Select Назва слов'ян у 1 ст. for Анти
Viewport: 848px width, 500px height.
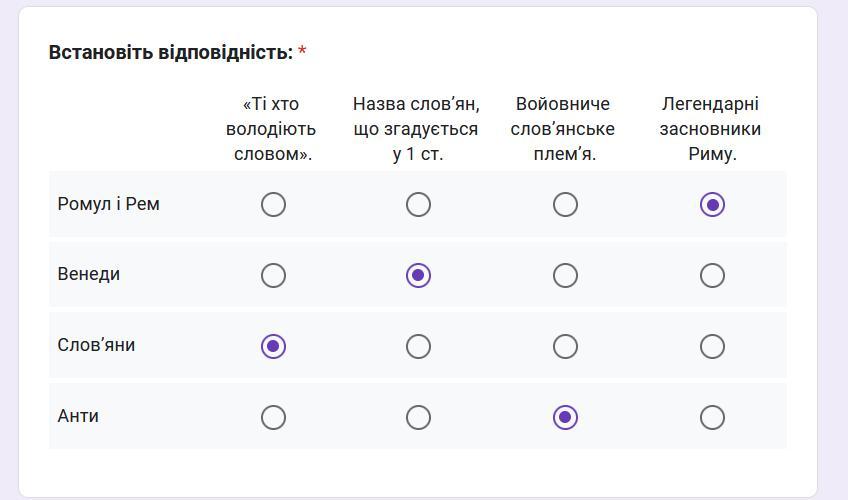point(418,417)
